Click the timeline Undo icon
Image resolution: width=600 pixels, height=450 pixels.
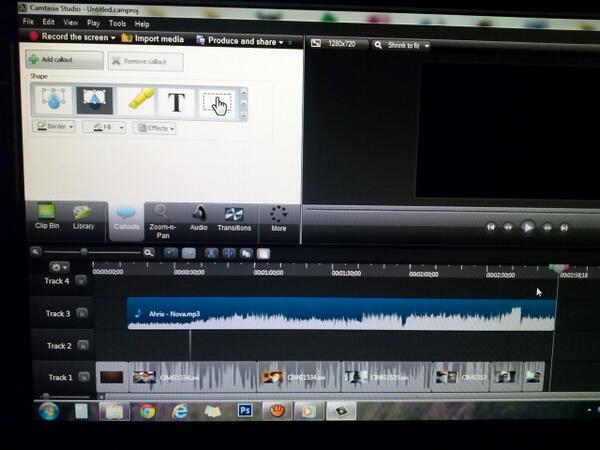(171, 253)
